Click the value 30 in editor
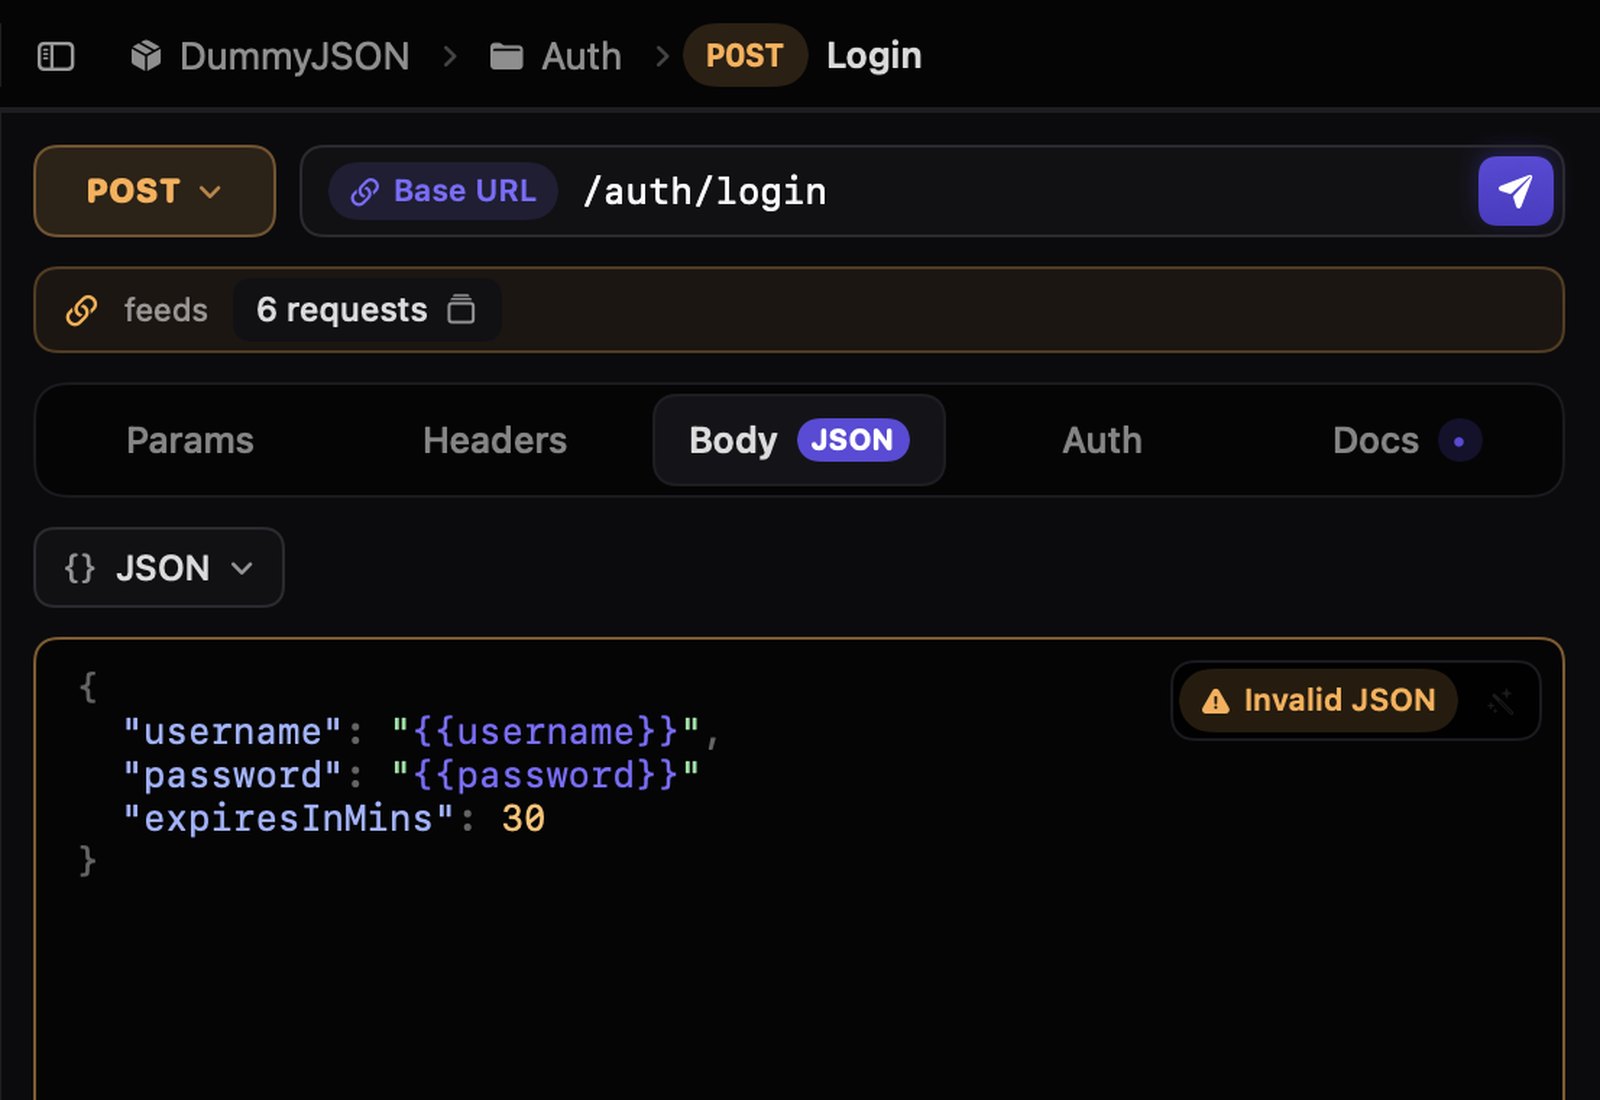The width and height of the screenshot is (1600, 1100). (523, 819)
